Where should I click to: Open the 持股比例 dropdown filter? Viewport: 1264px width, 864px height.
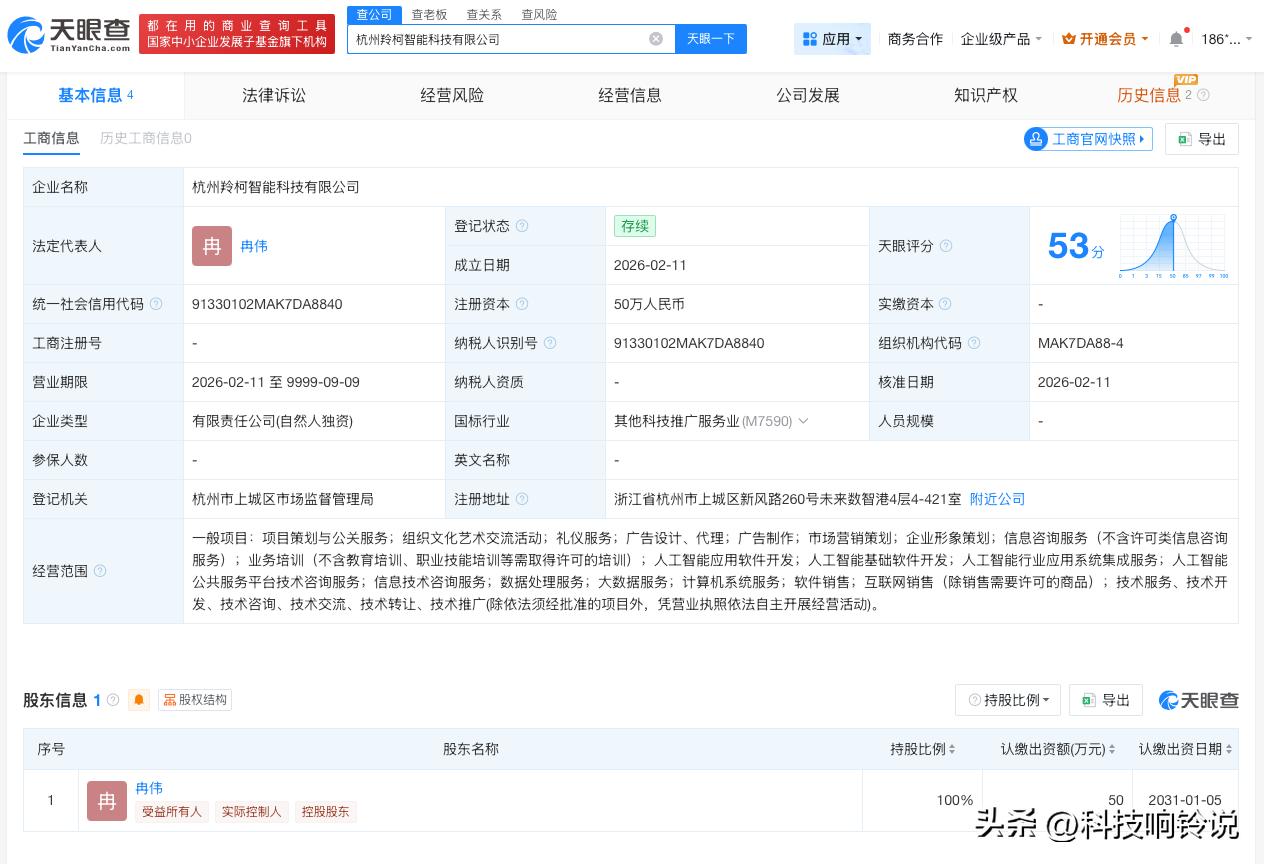tap(1008, 700)
